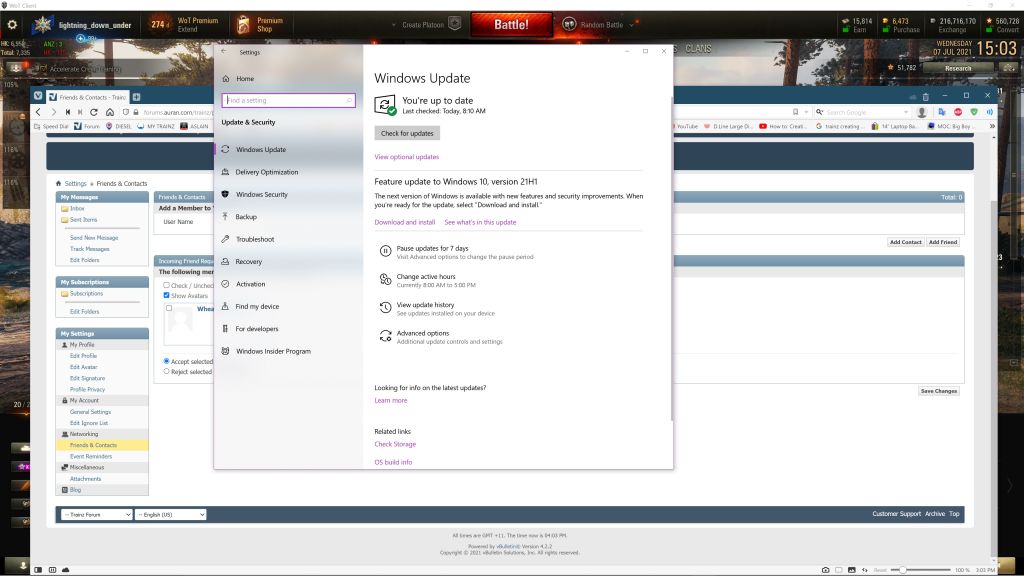Open English (US) language dropdown
Viewport: 1024px width, 576px height.
[171, 515]
